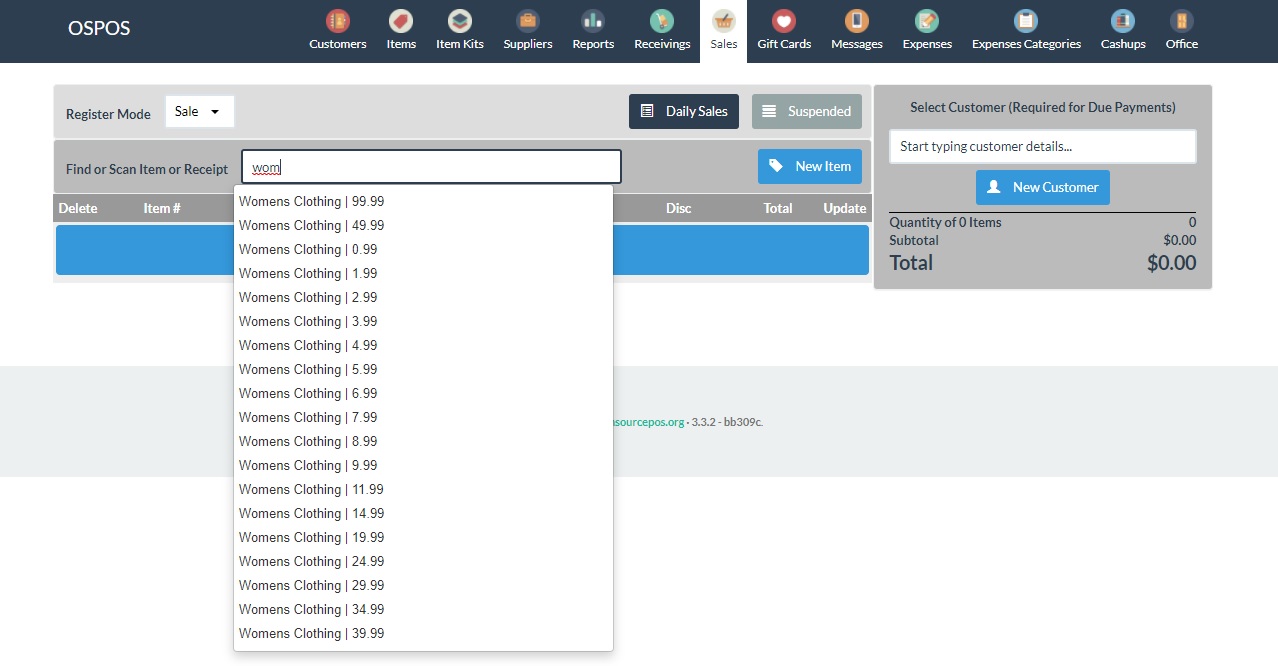Open the sourcepos.org link

649,422
